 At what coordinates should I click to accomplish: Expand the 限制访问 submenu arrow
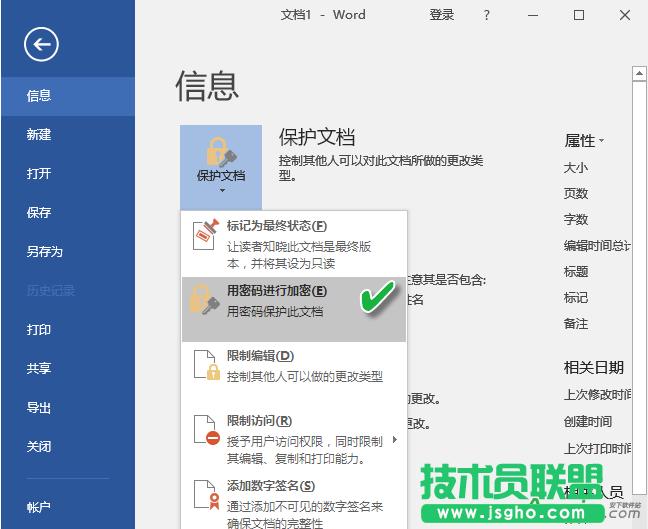pos(394,440)
